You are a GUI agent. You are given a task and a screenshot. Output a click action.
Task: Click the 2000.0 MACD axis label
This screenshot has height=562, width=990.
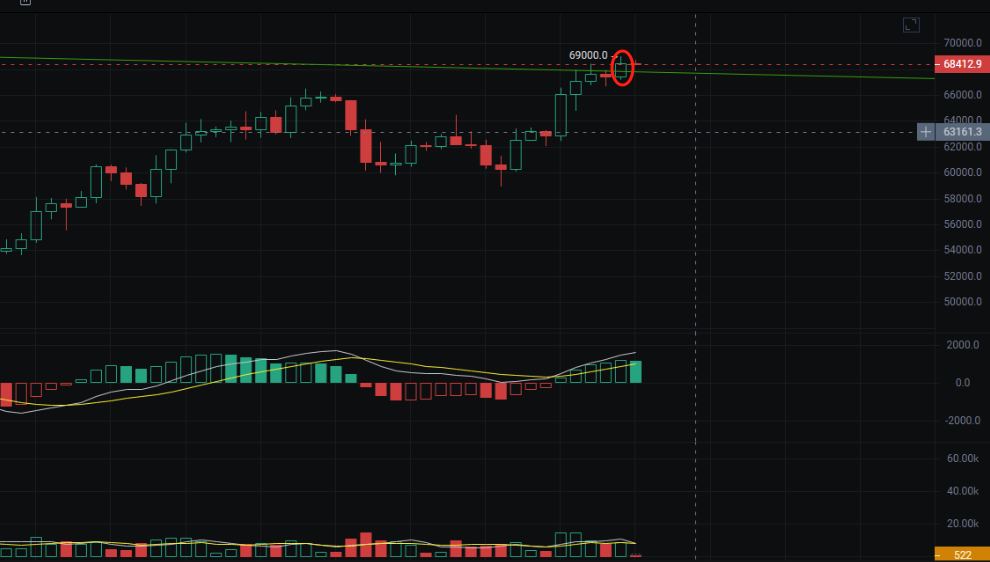pyautogui.click(x=965, y=345)
